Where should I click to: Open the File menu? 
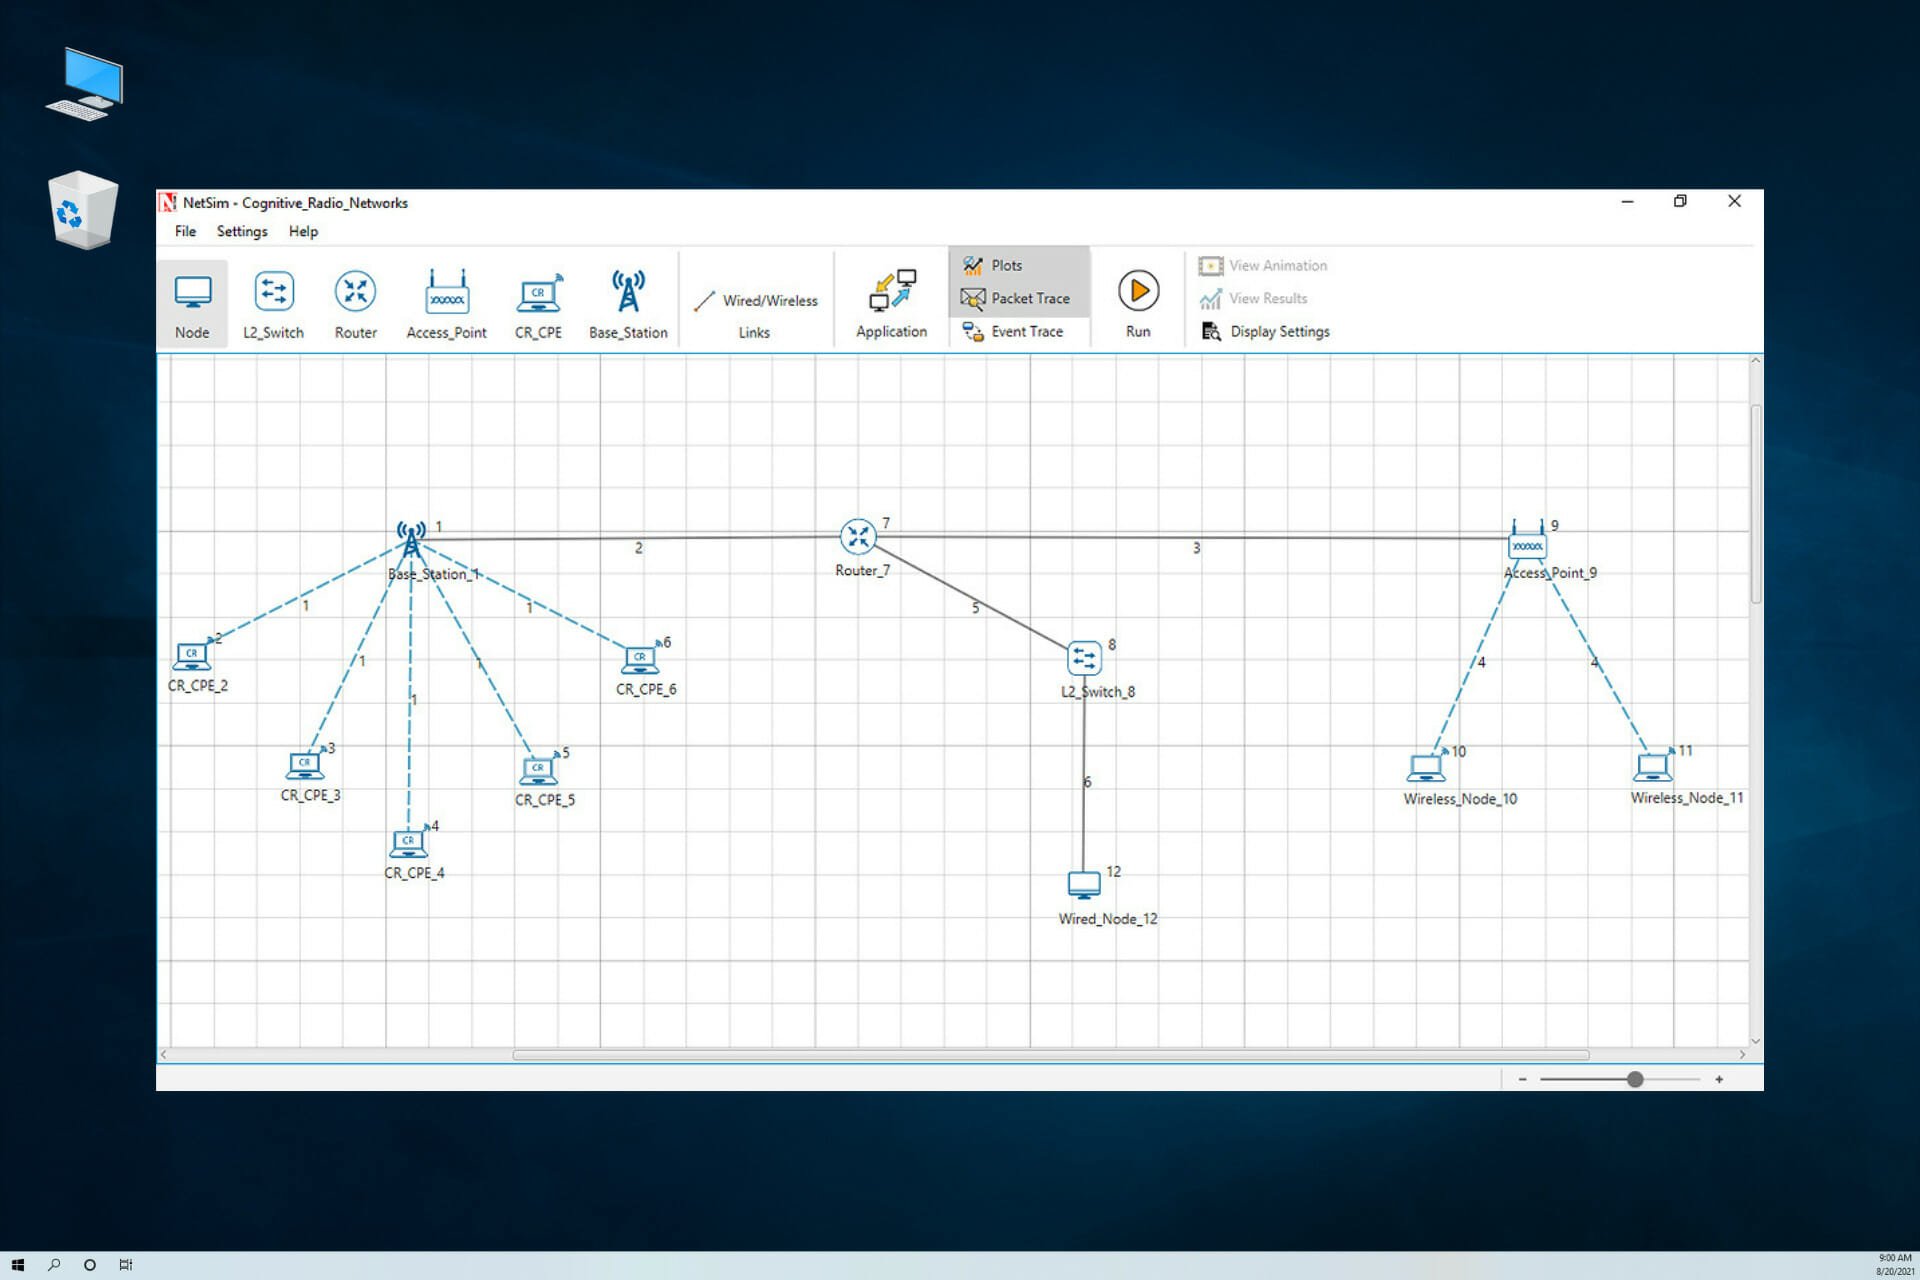tap(185, 231)
